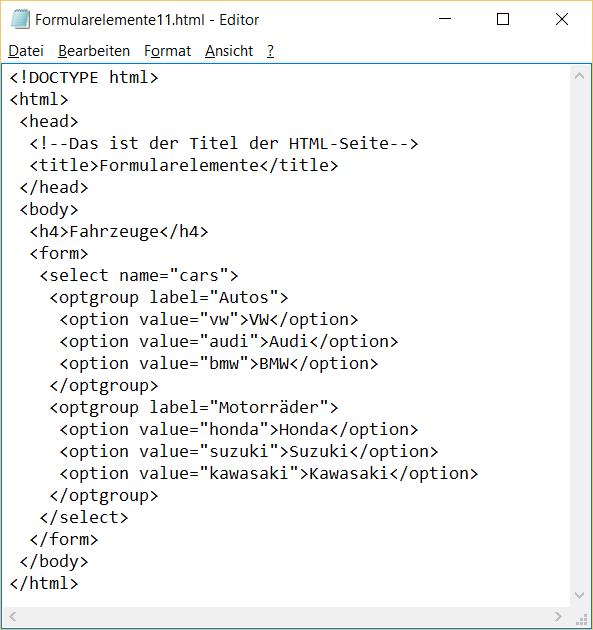Click the horizontal scrollbar left arrow
Image resolution: width=593 pixels, height=630 pixels.
tap(12, 616)
